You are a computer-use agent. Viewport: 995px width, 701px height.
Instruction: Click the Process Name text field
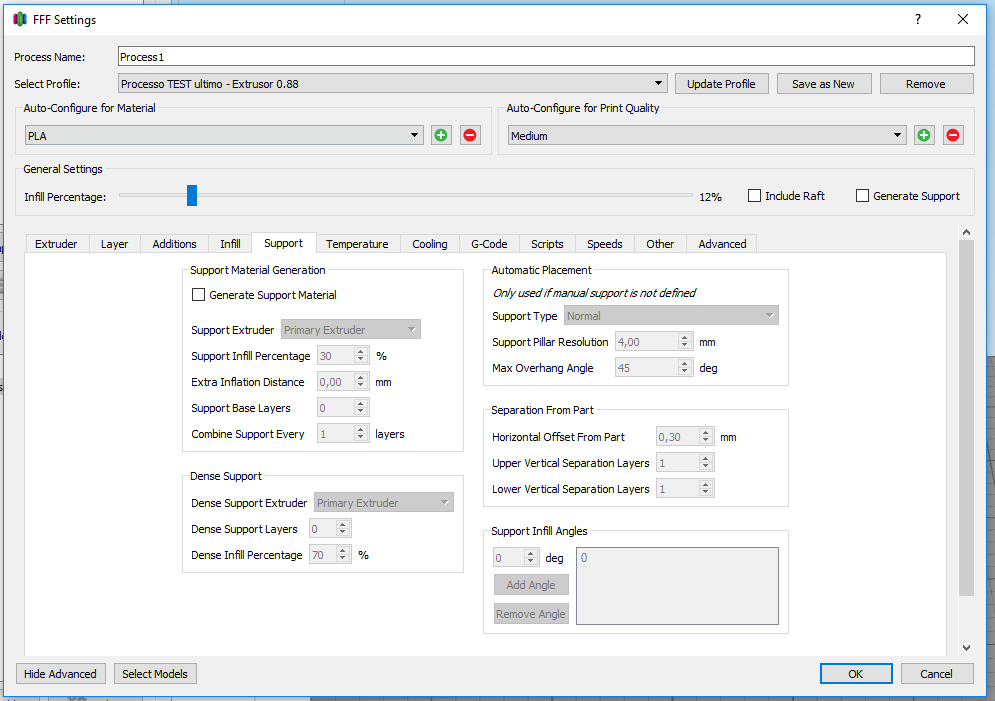(546, 57)
